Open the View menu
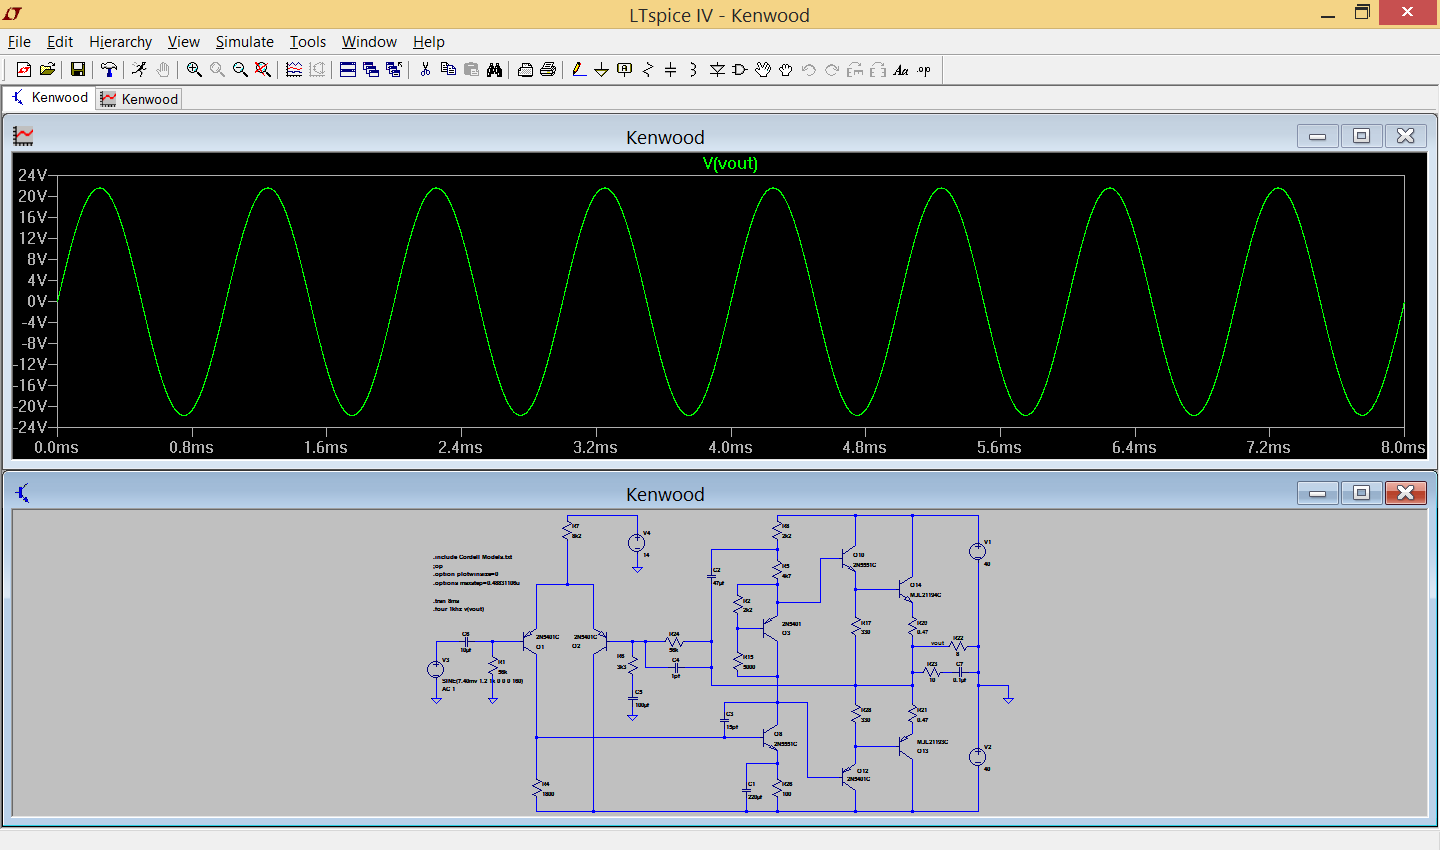This screenshot has width=1440, height=850. (183, 42)
